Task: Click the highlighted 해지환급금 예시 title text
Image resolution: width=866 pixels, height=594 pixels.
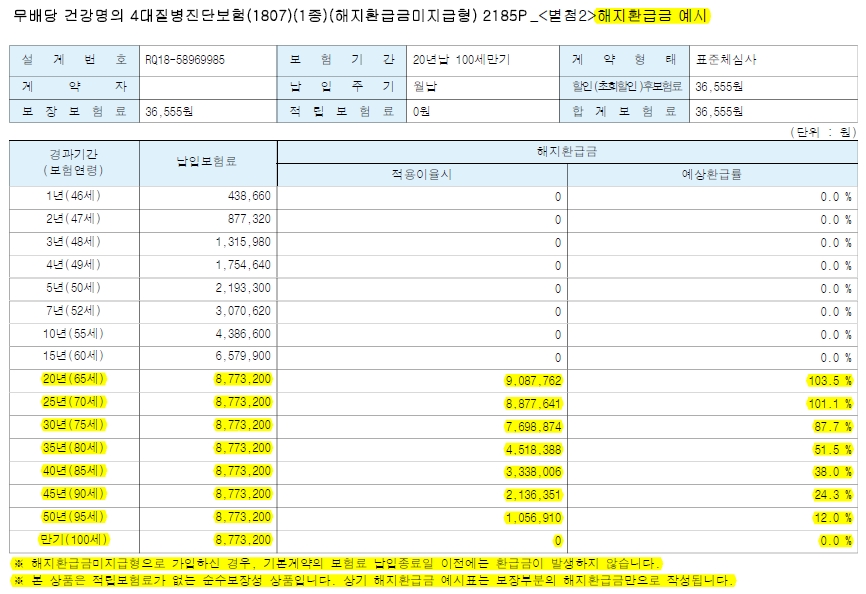Action: click(x=653, y=15)
